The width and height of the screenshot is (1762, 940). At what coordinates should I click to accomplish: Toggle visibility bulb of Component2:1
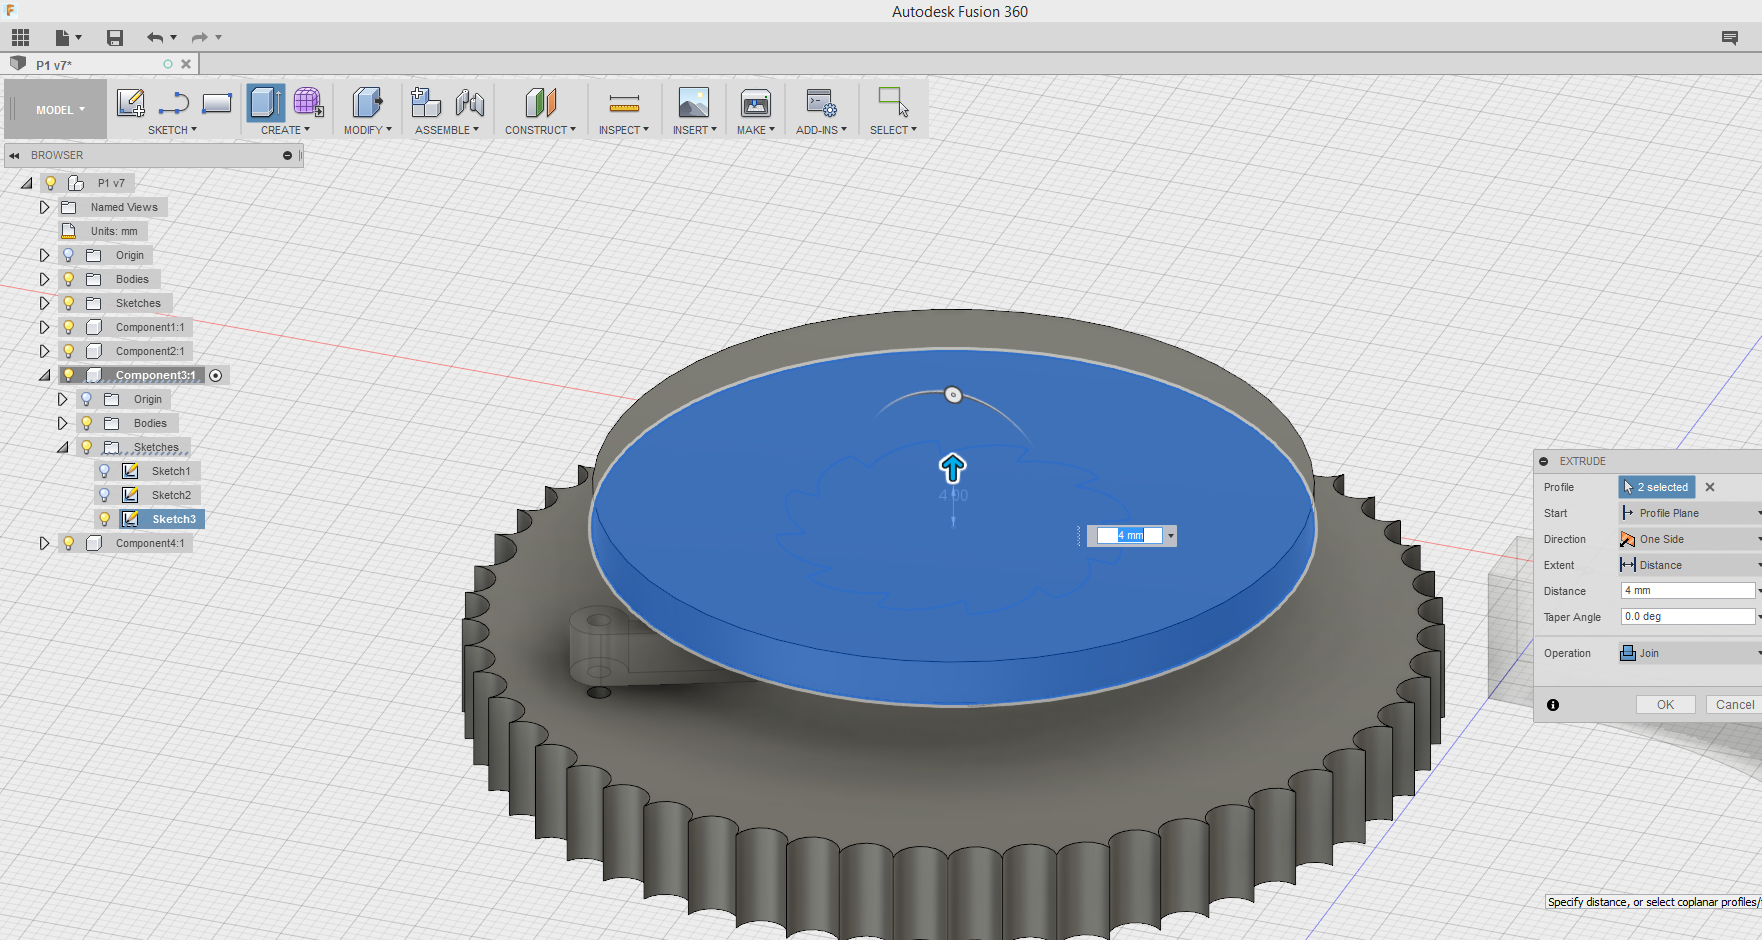pyautogui.click(x=68, y=351)
